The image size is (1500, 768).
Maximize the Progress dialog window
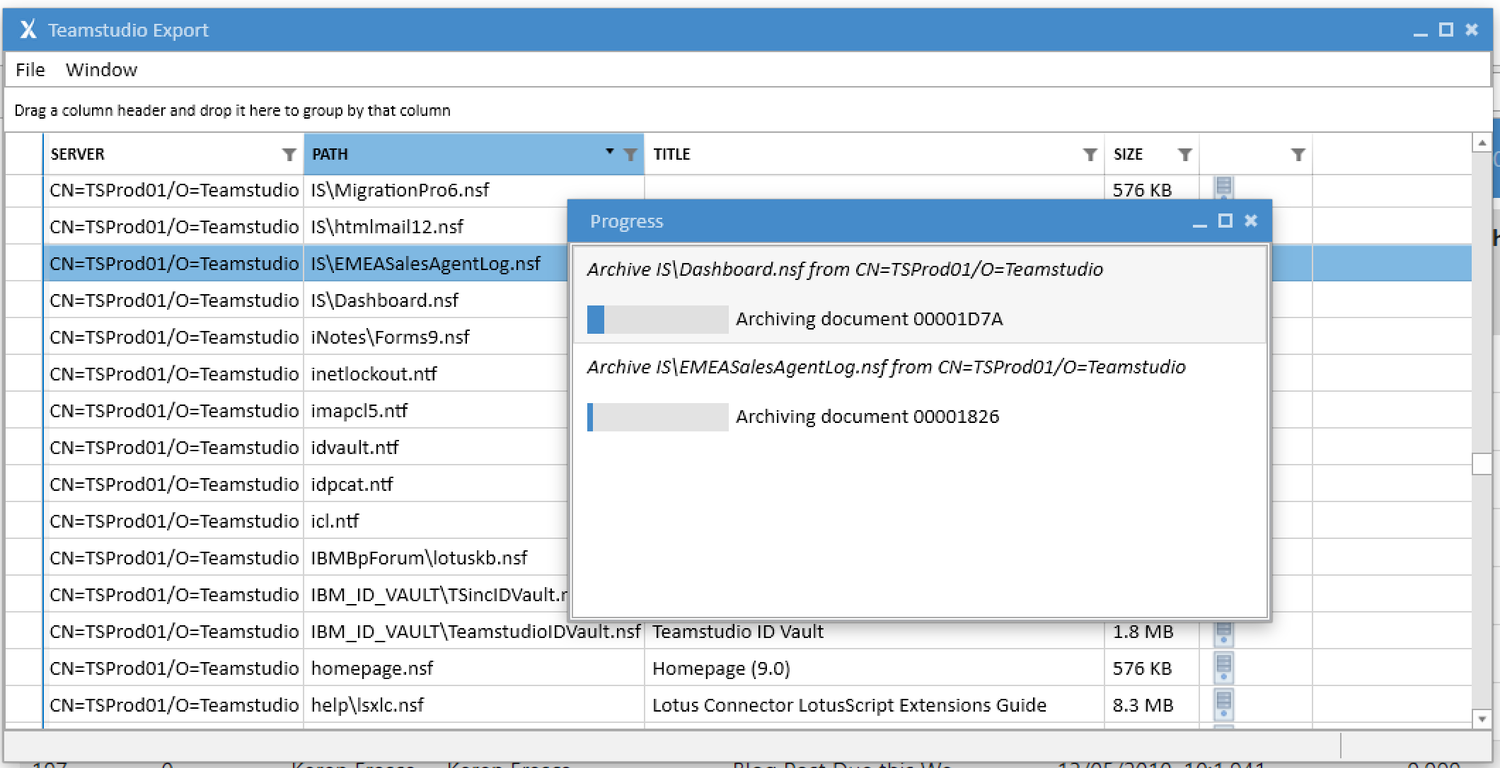point(1225,221)
